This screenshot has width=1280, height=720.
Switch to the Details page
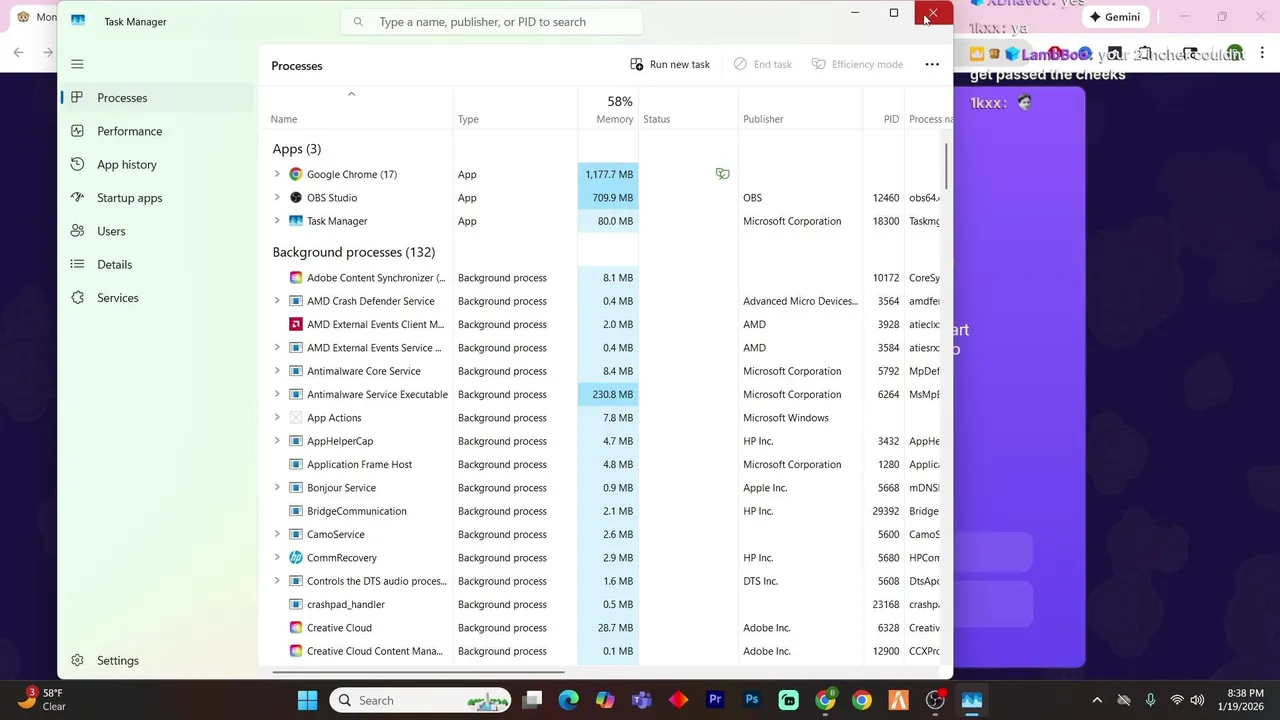coord(156,264)
